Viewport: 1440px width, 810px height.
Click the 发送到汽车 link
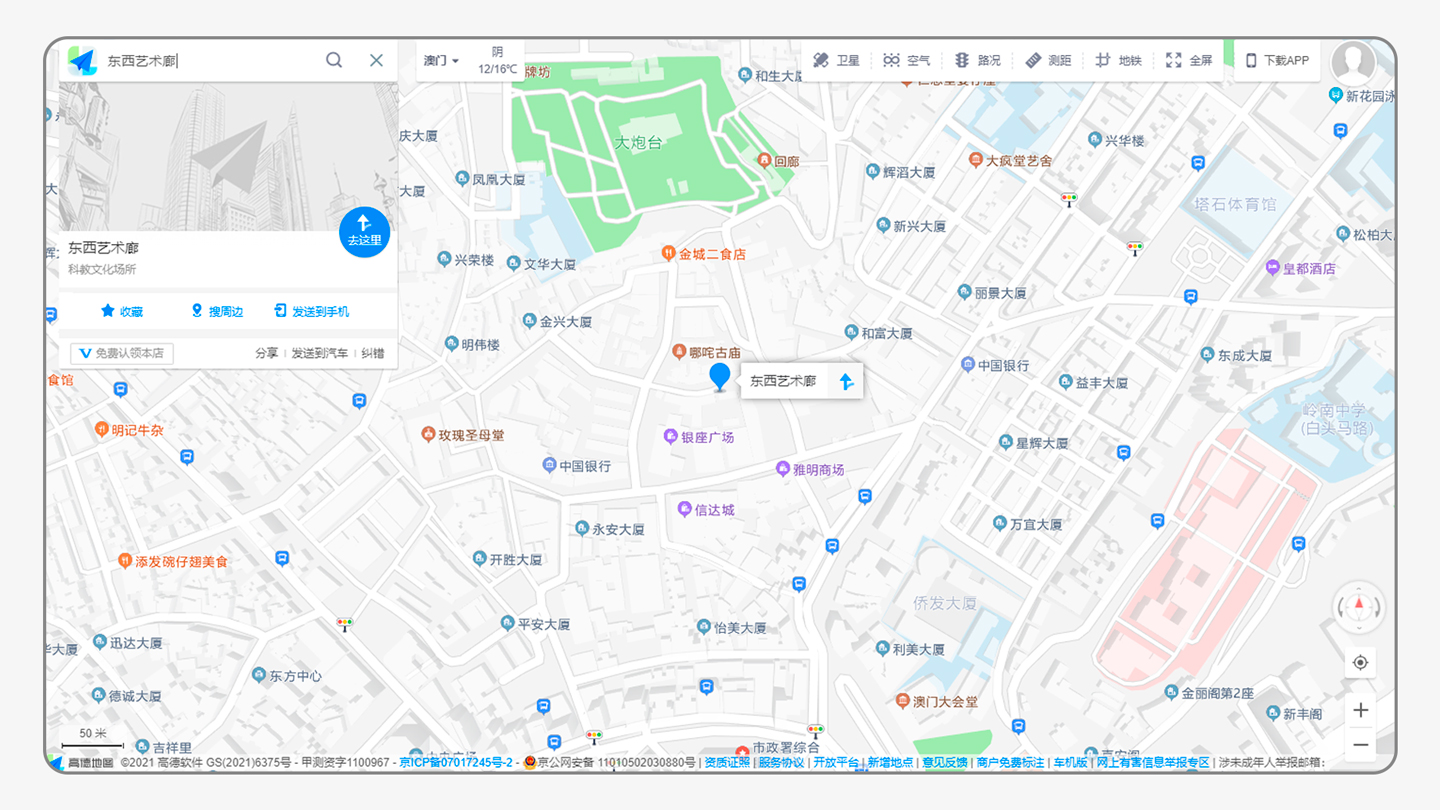[x=320, y=353]
